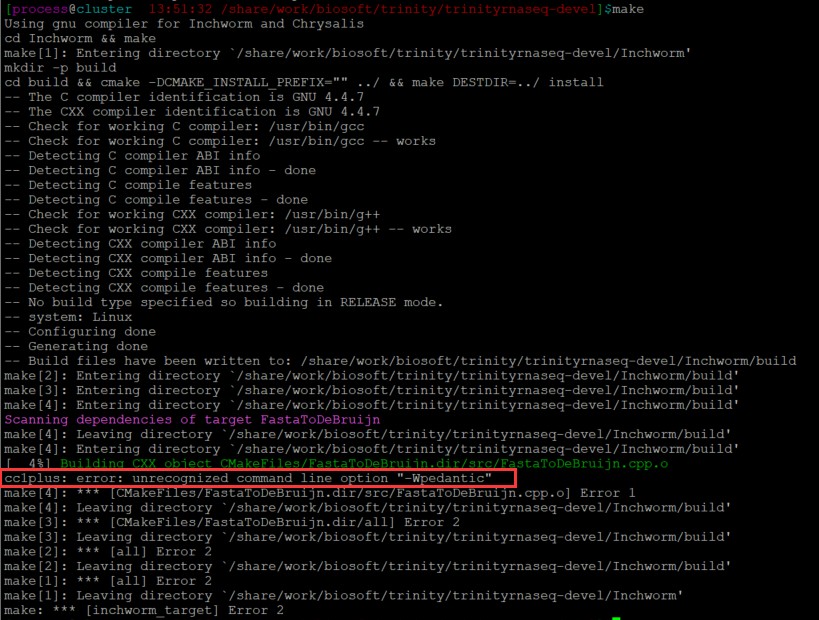This screenshot has height=620, width=819.
Task: Click the 'make[1]: Entering directory' line
Action: 347,53
